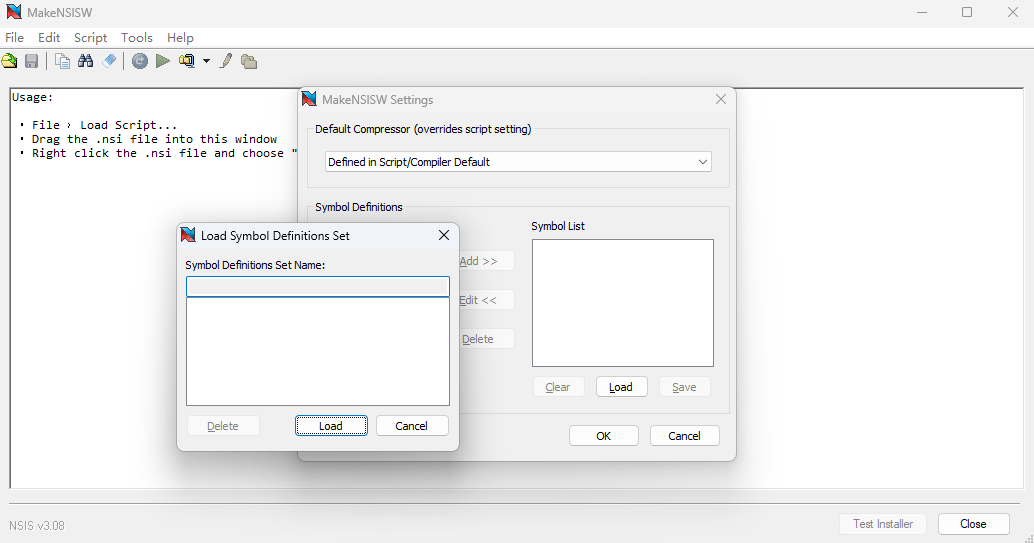Click the Compressor clamp toolbar icon
This screenshot has height=543, width=1034.
(186, 61)
